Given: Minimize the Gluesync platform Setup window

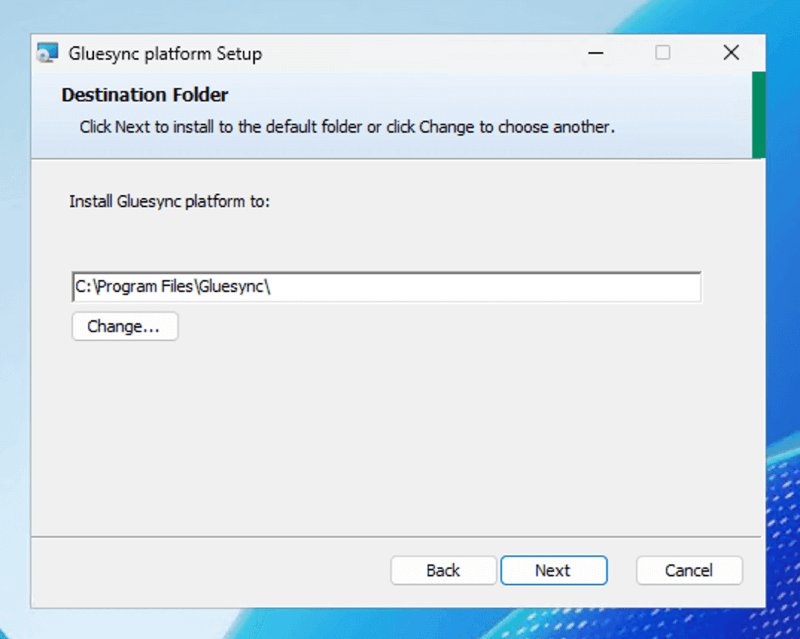Looking at the screenshot, I should click(x=595, y=53).
